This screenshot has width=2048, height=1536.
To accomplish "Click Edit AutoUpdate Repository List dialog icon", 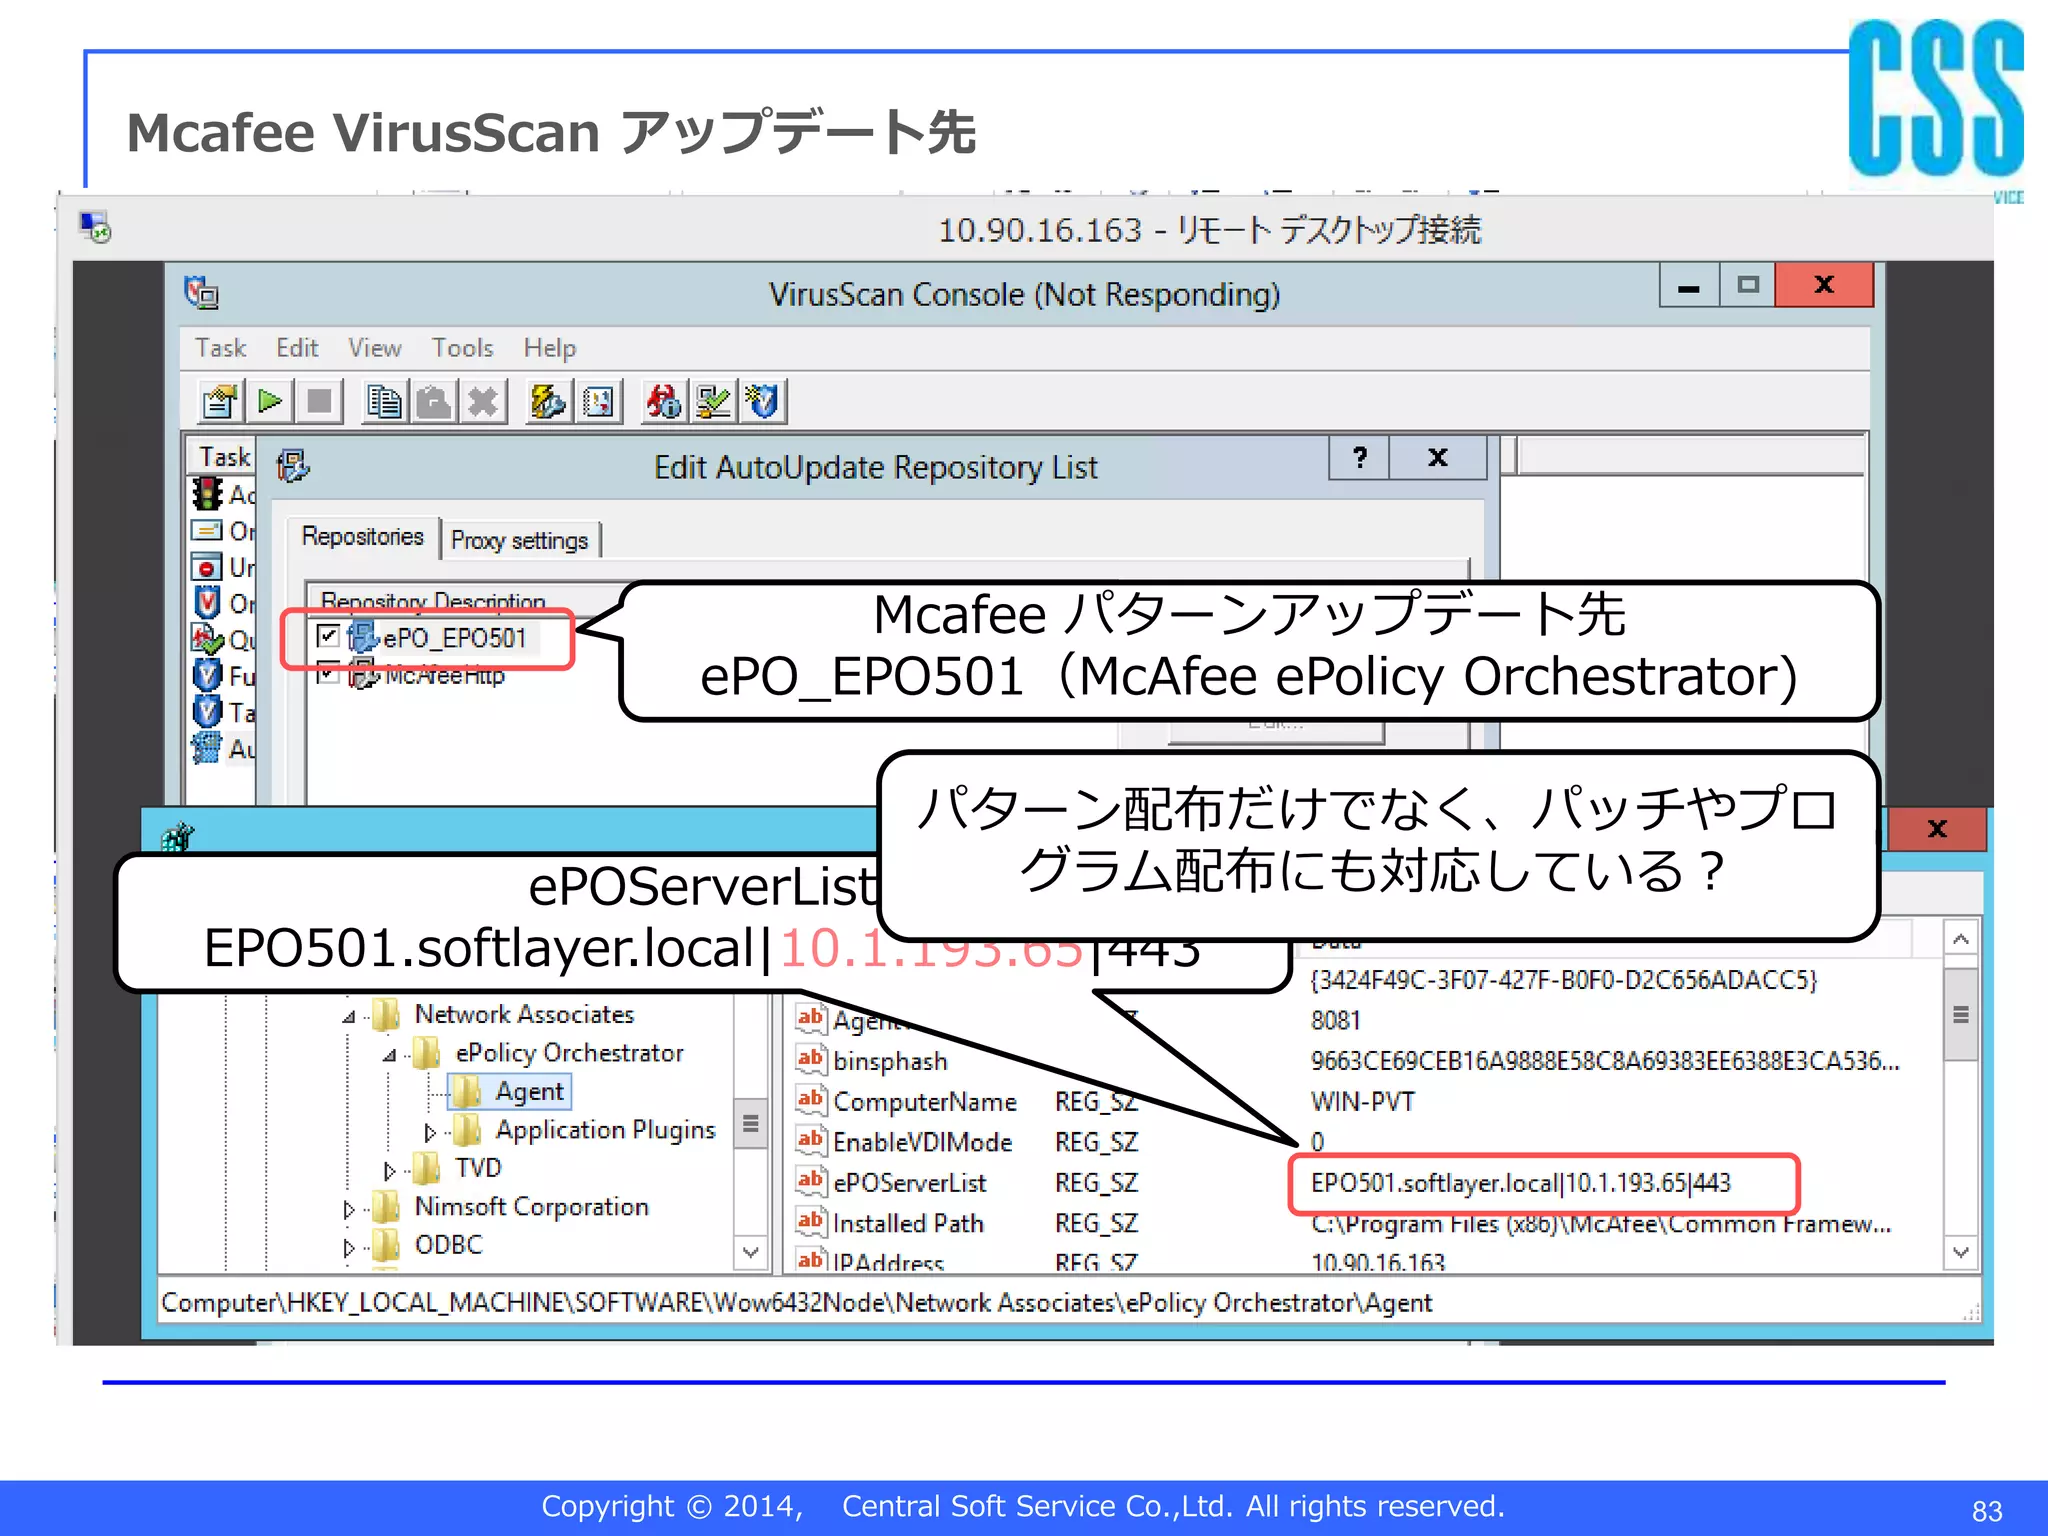I will click(x=293, y=466).
